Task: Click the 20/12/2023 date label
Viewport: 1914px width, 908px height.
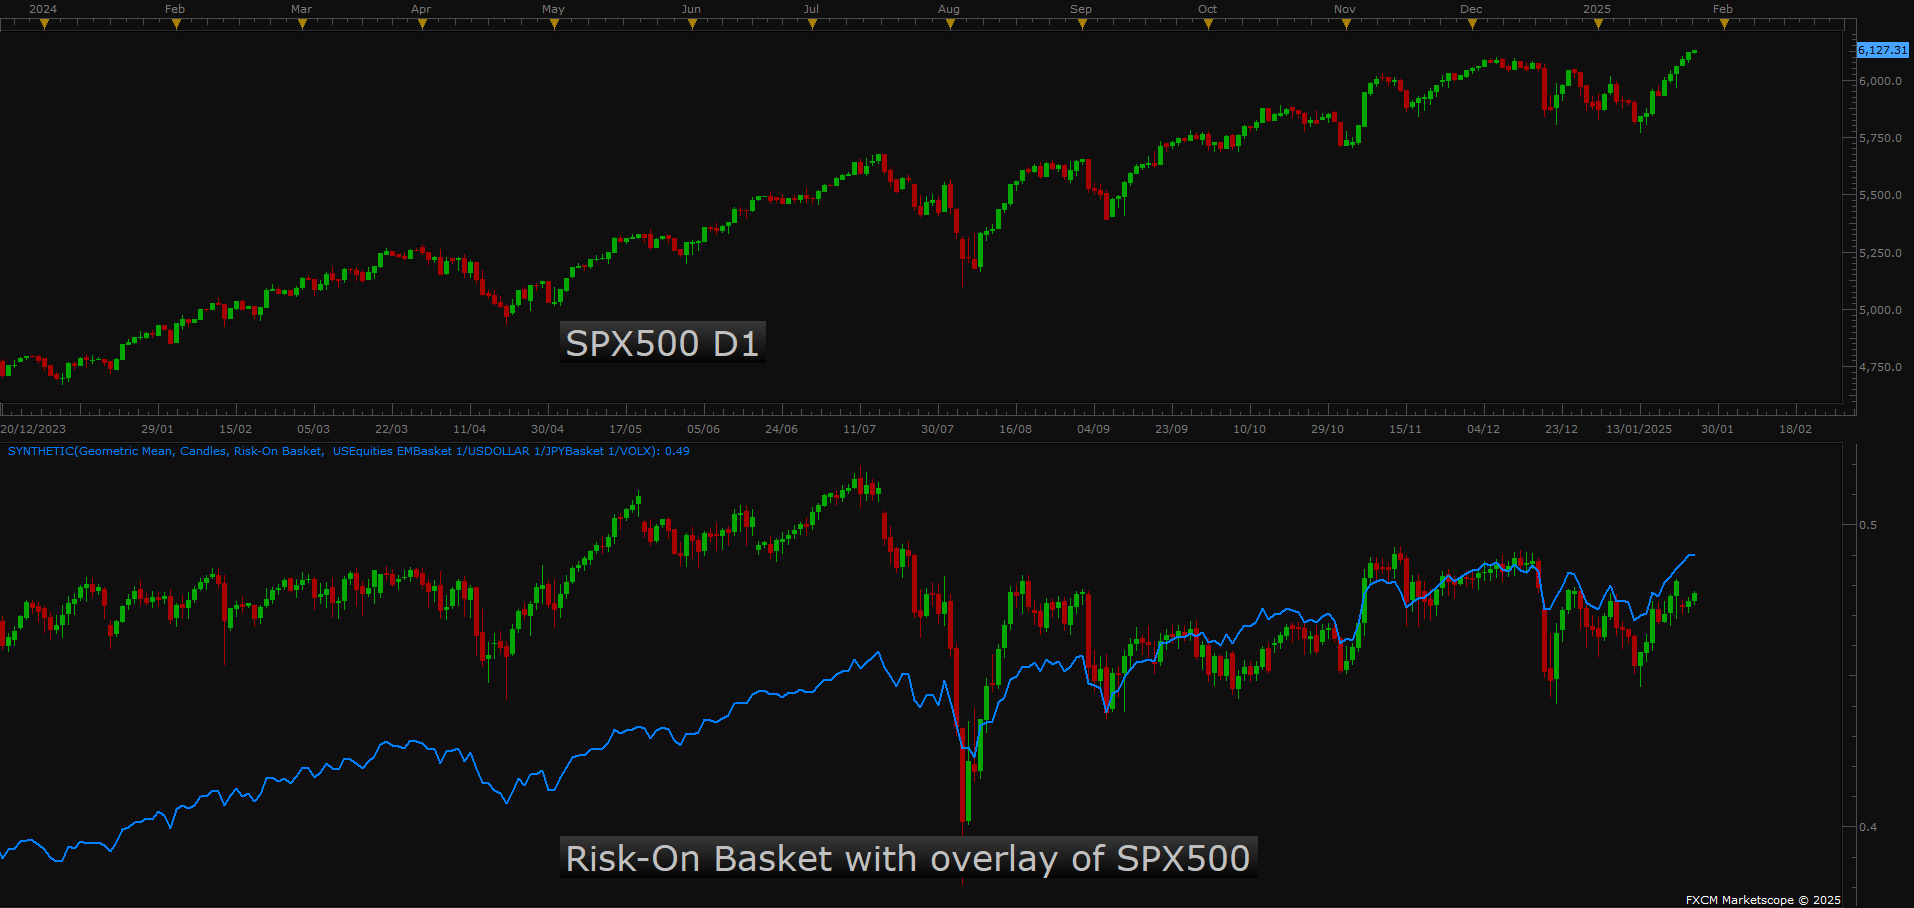Action: [33, 429]
